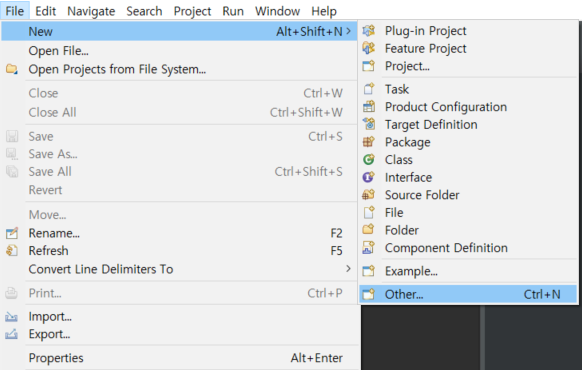Expand Convert Line Delimiters To arrow
Screen dimensions: 582x370
click(x=348, y=268)
